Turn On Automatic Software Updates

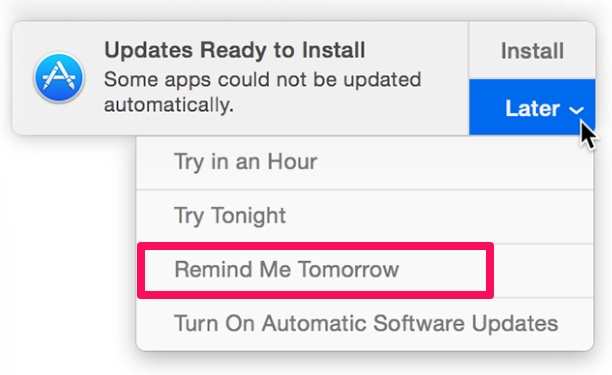coord(365,323)
